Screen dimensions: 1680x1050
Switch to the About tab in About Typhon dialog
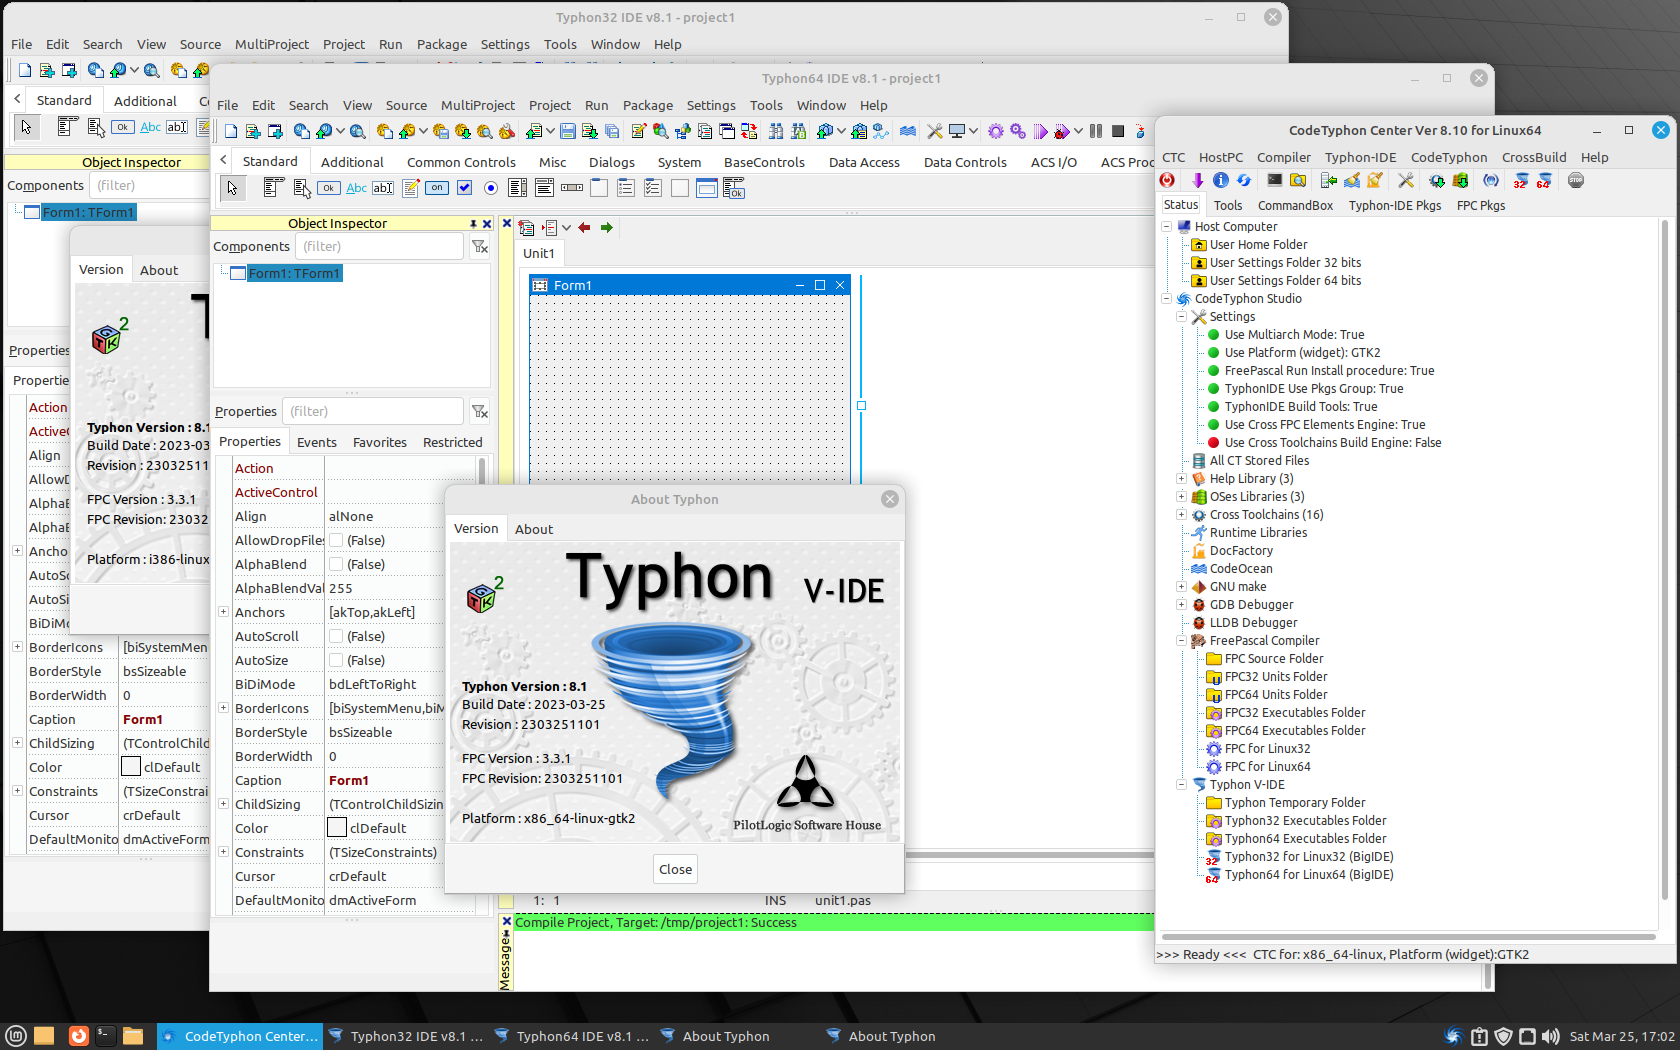point(534,529)
